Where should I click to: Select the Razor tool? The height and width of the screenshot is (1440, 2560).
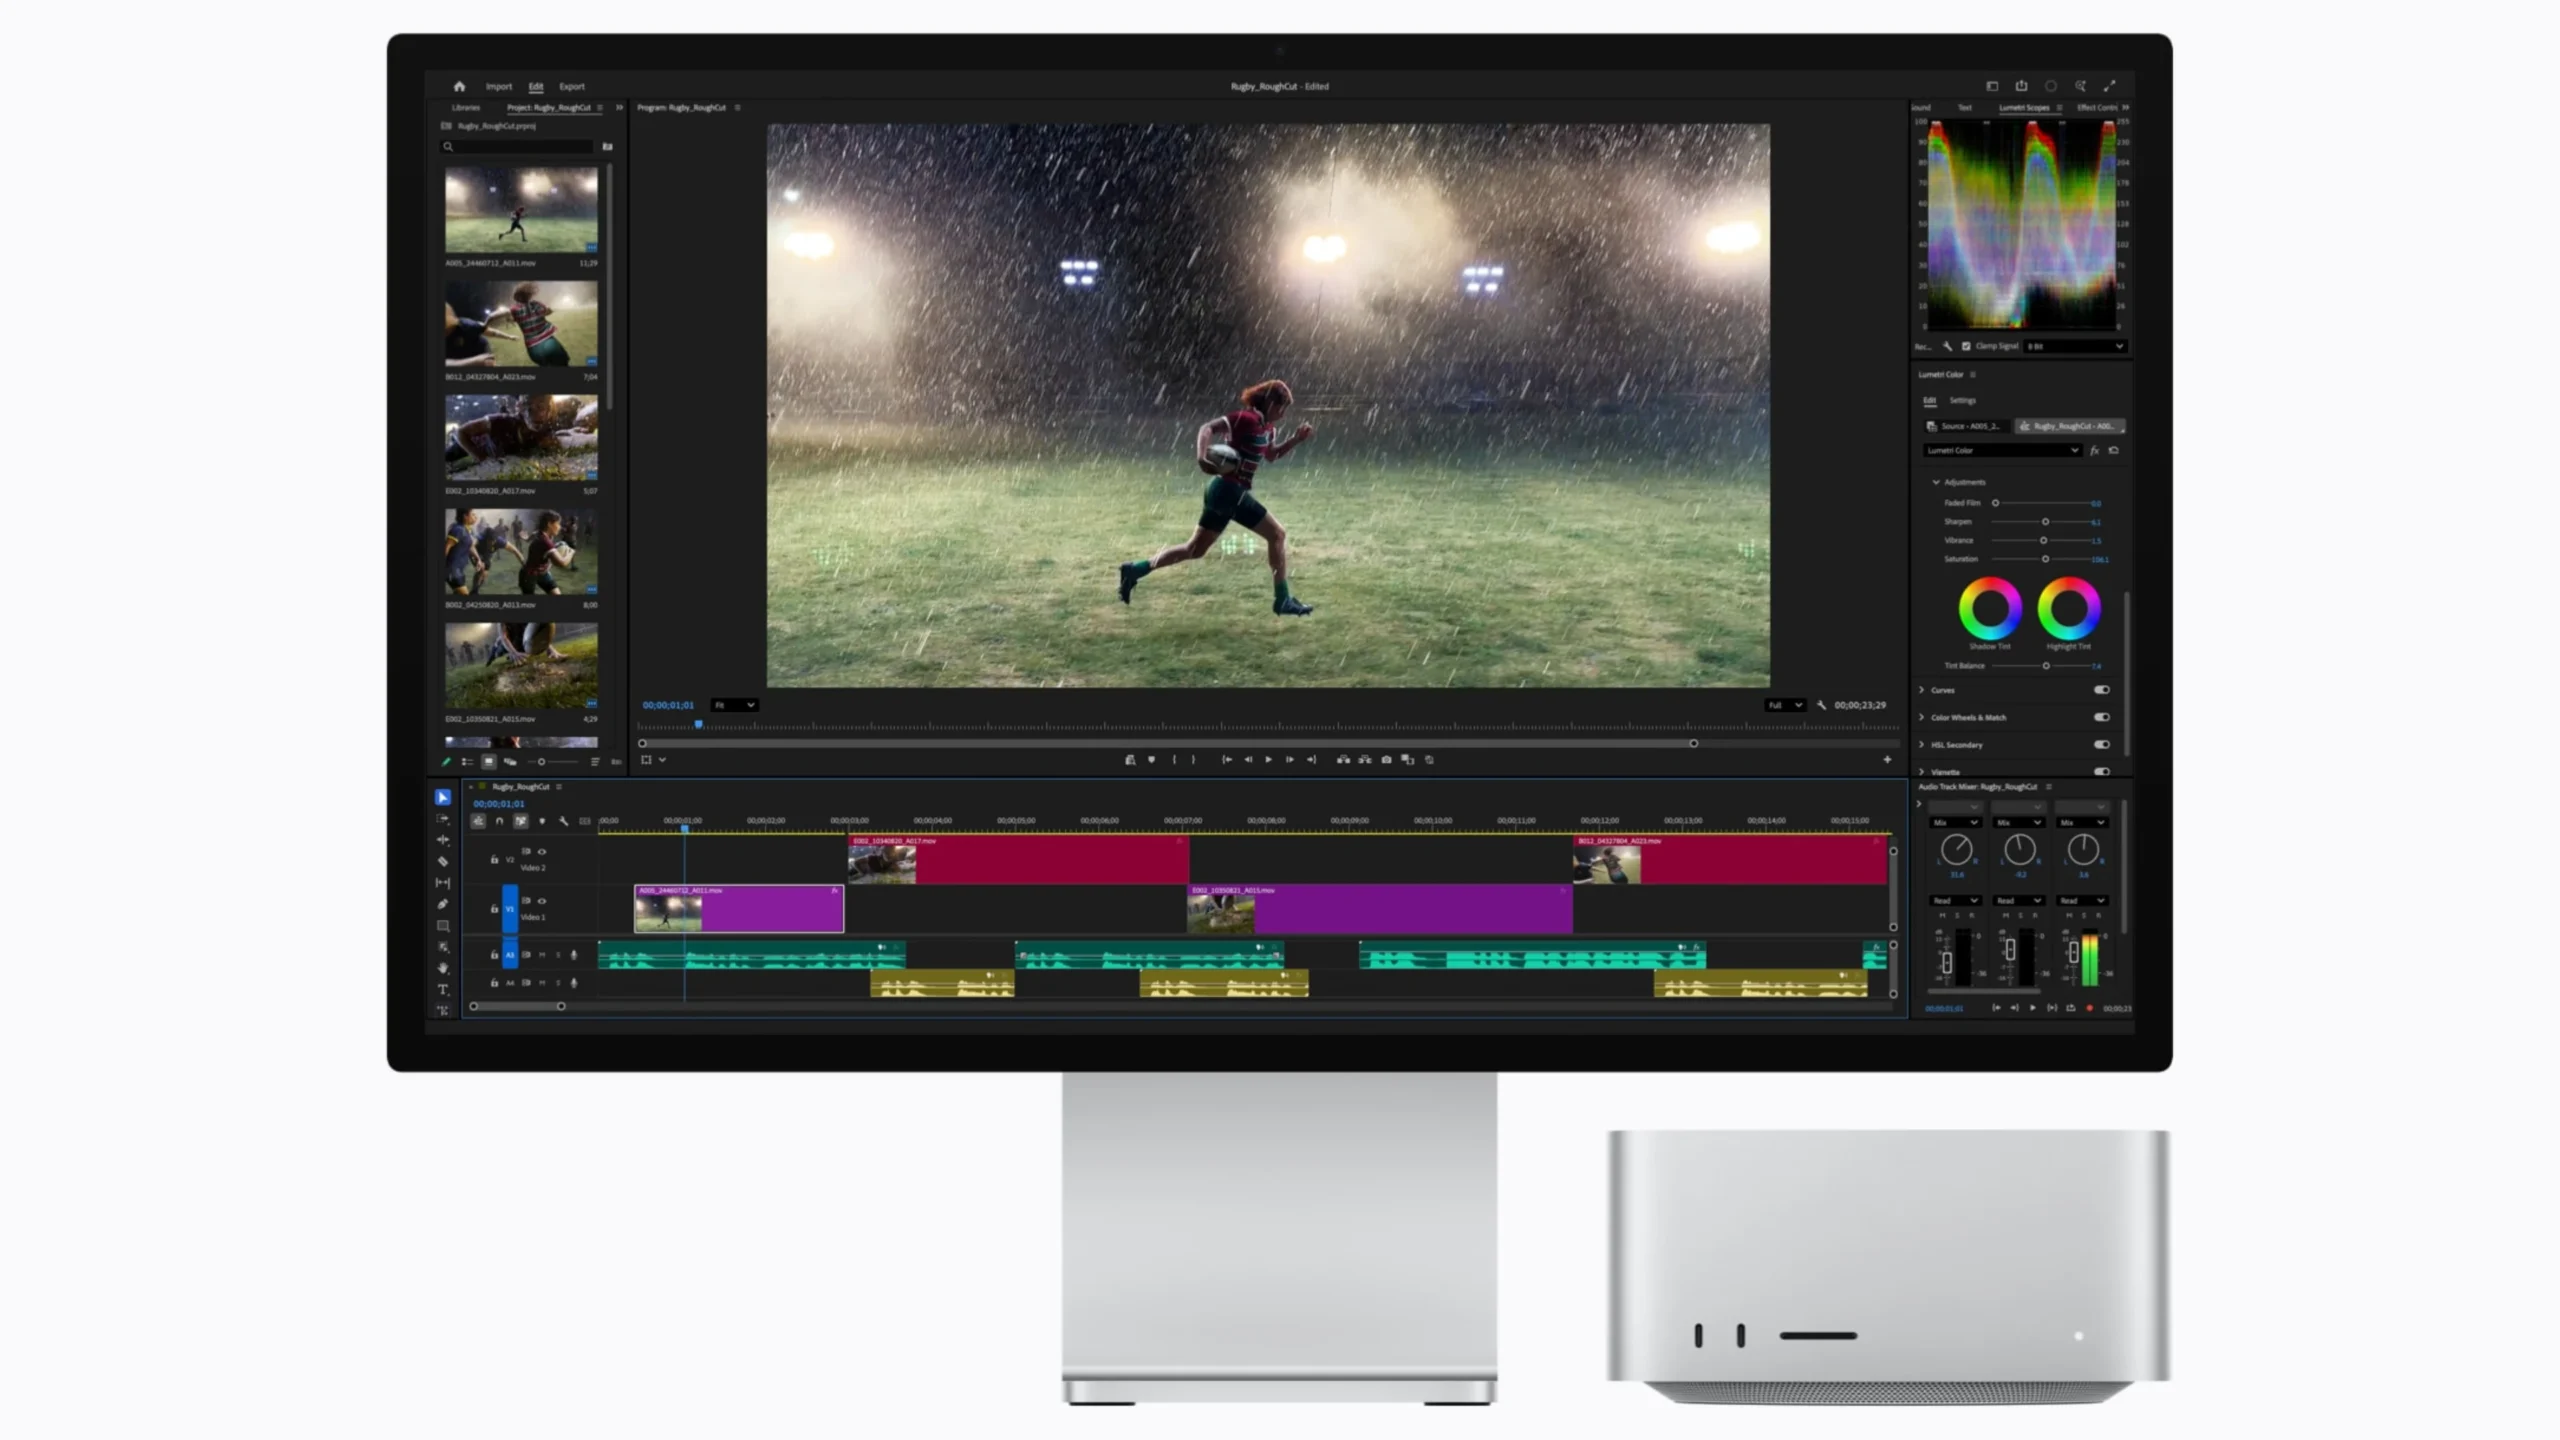pyautogui.click(x=443, y=861)
